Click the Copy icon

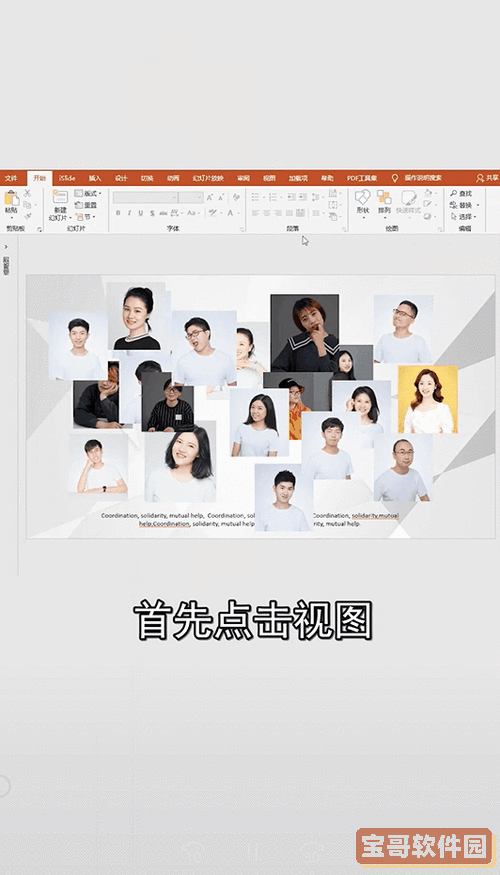pos(27,205)
